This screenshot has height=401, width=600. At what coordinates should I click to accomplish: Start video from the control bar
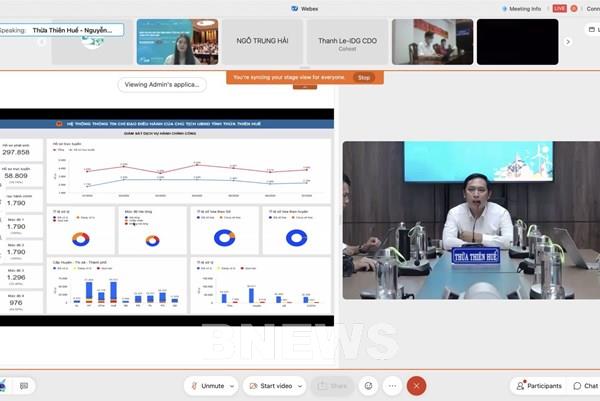(270, 386)
